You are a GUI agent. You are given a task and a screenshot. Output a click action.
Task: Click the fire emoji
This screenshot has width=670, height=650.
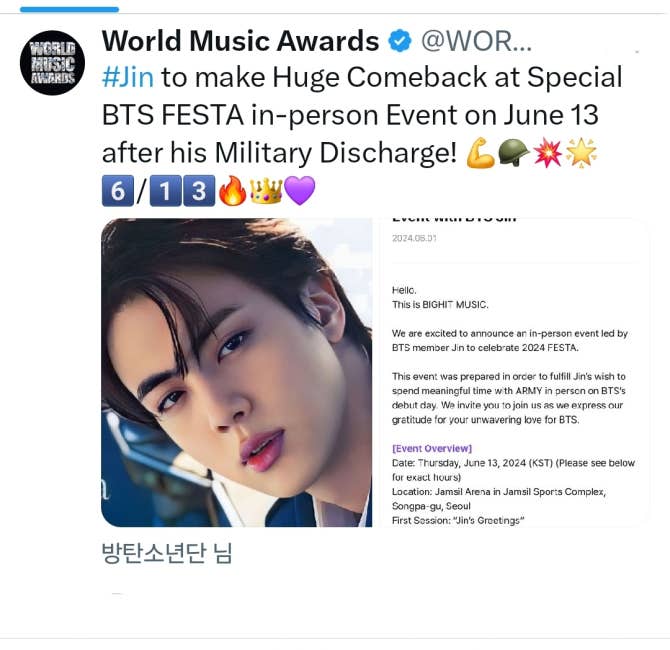[x=232, y=191]
